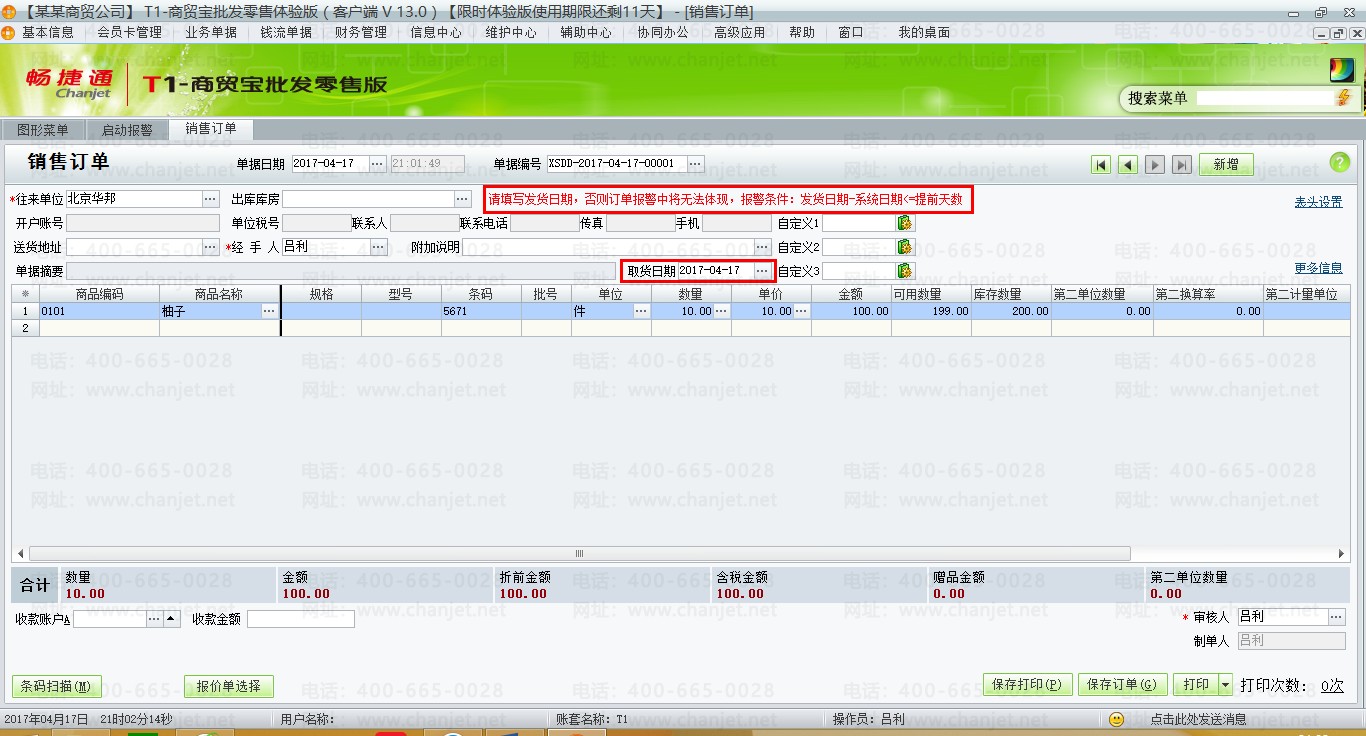Expand the 收款账户 up-arrow toggle

click(171, 620)
